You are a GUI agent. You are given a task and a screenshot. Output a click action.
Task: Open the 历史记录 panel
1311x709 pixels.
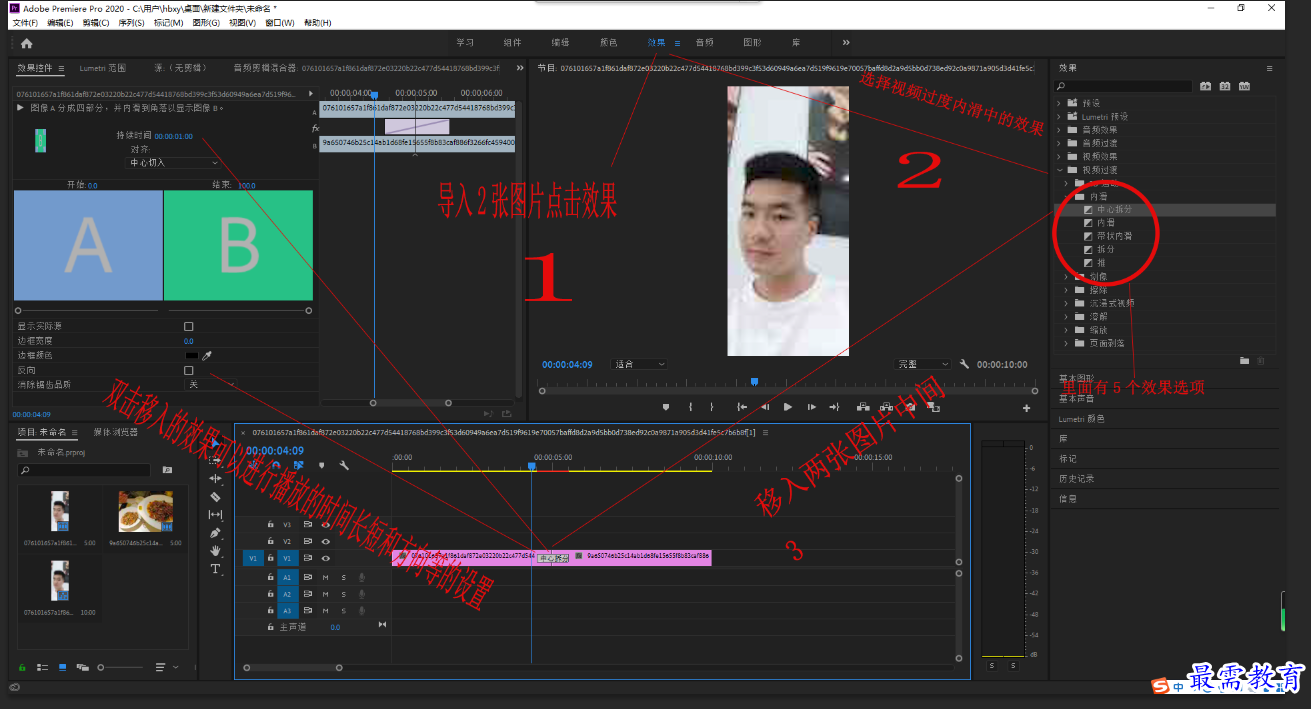(x=1075, y=478)
